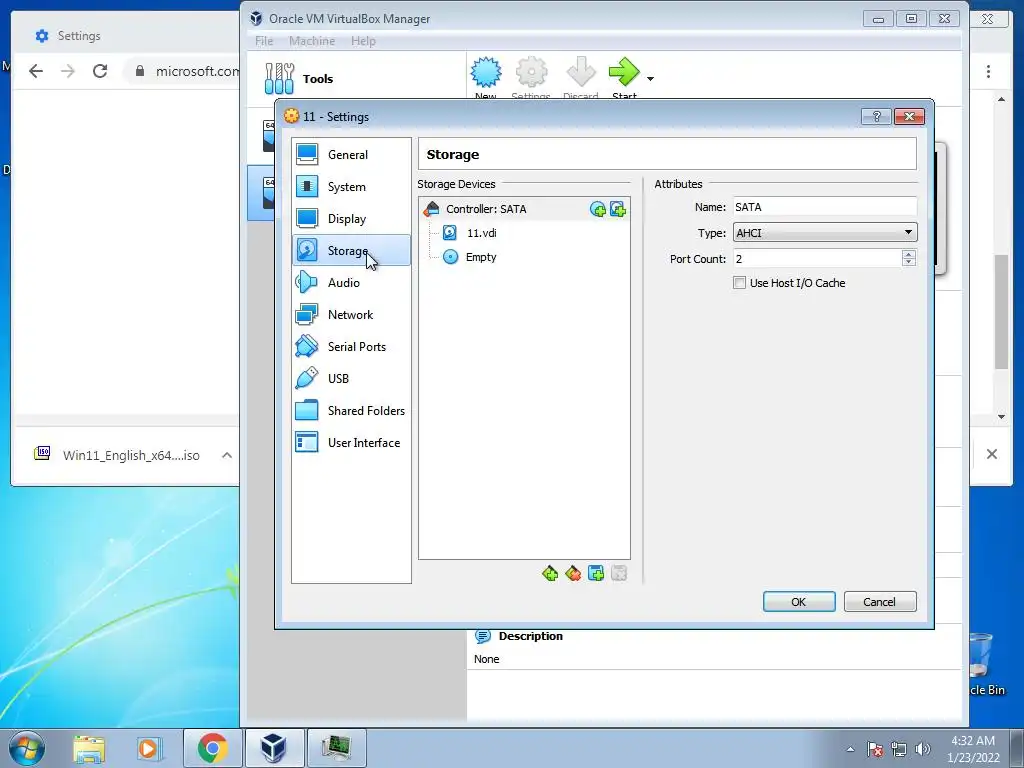Click Cancel in the Settings dialog
Screen dimensions: 1024x768
(x=880, y=601)
